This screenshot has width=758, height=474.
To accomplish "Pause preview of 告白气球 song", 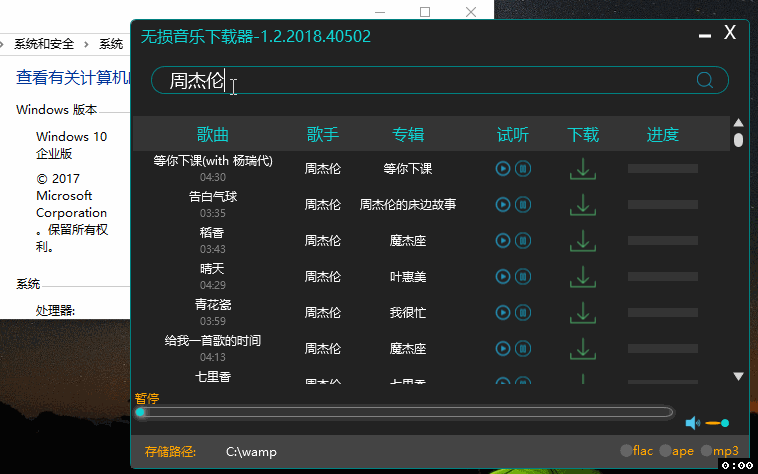I will pyautogui.click(x=522, y=205).
